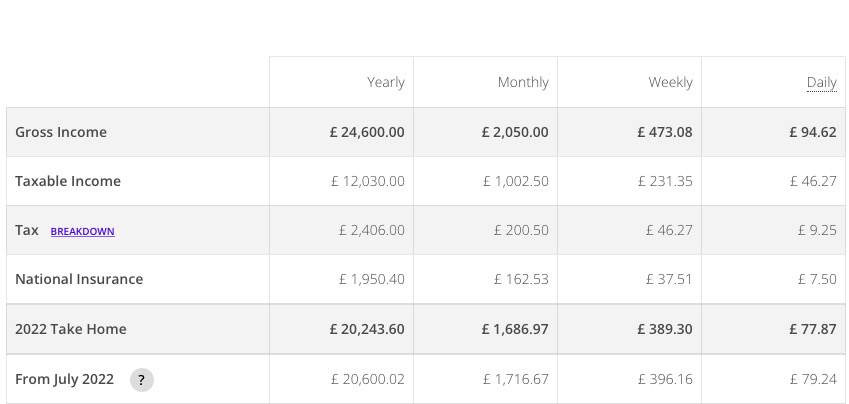Select the 2022 Take Home row label
This screenshot has height=404, width=849.
click(70, 329)
